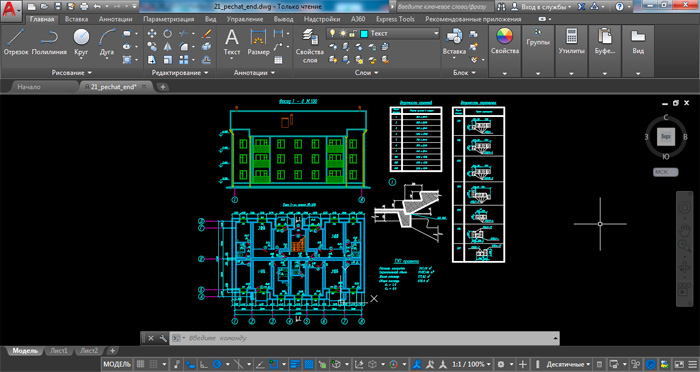700x372 pixels.
Task: Expand the Блок panel
Action: (x=464, y=72)
